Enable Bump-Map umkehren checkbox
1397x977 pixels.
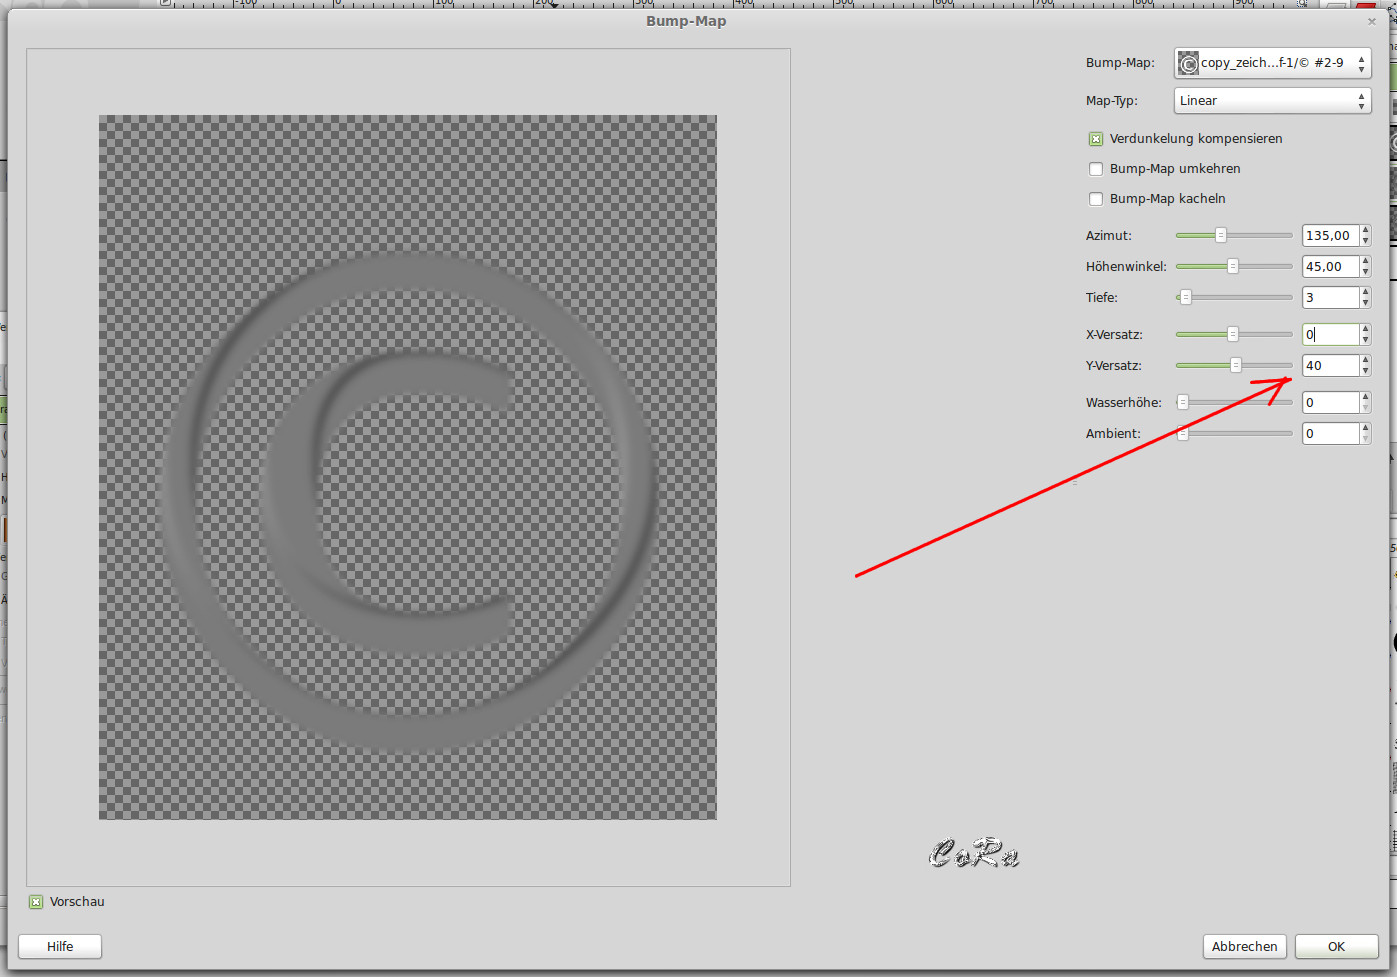pos(1096,169)
